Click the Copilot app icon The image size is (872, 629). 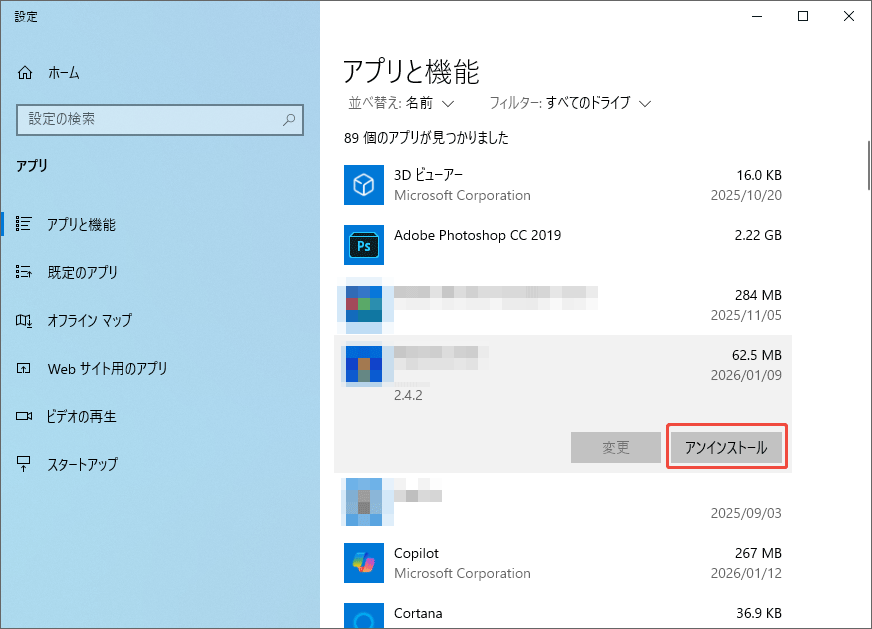tap(363, 563)
